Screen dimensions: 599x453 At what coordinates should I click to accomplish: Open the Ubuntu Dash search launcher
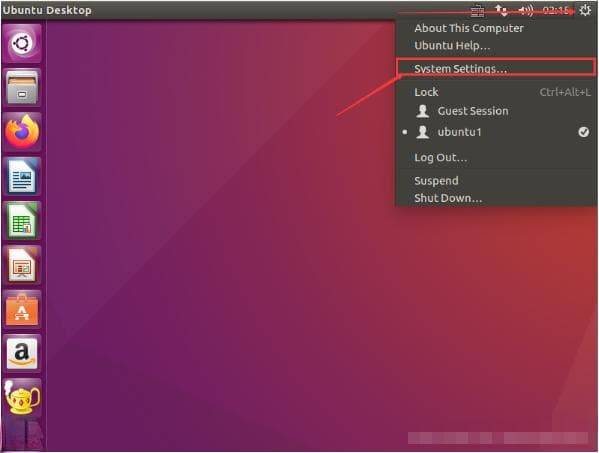coord(22,43)
